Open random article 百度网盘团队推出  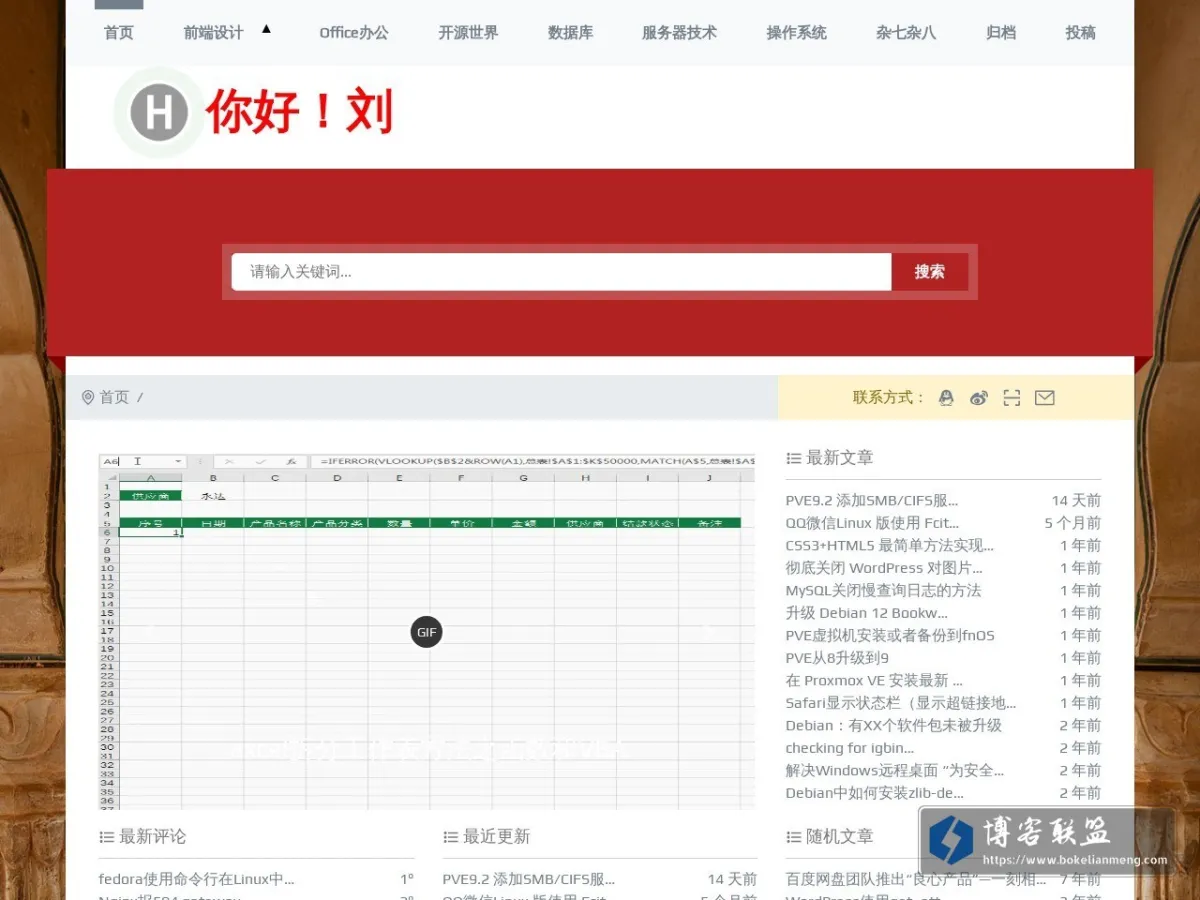point(916,880)
